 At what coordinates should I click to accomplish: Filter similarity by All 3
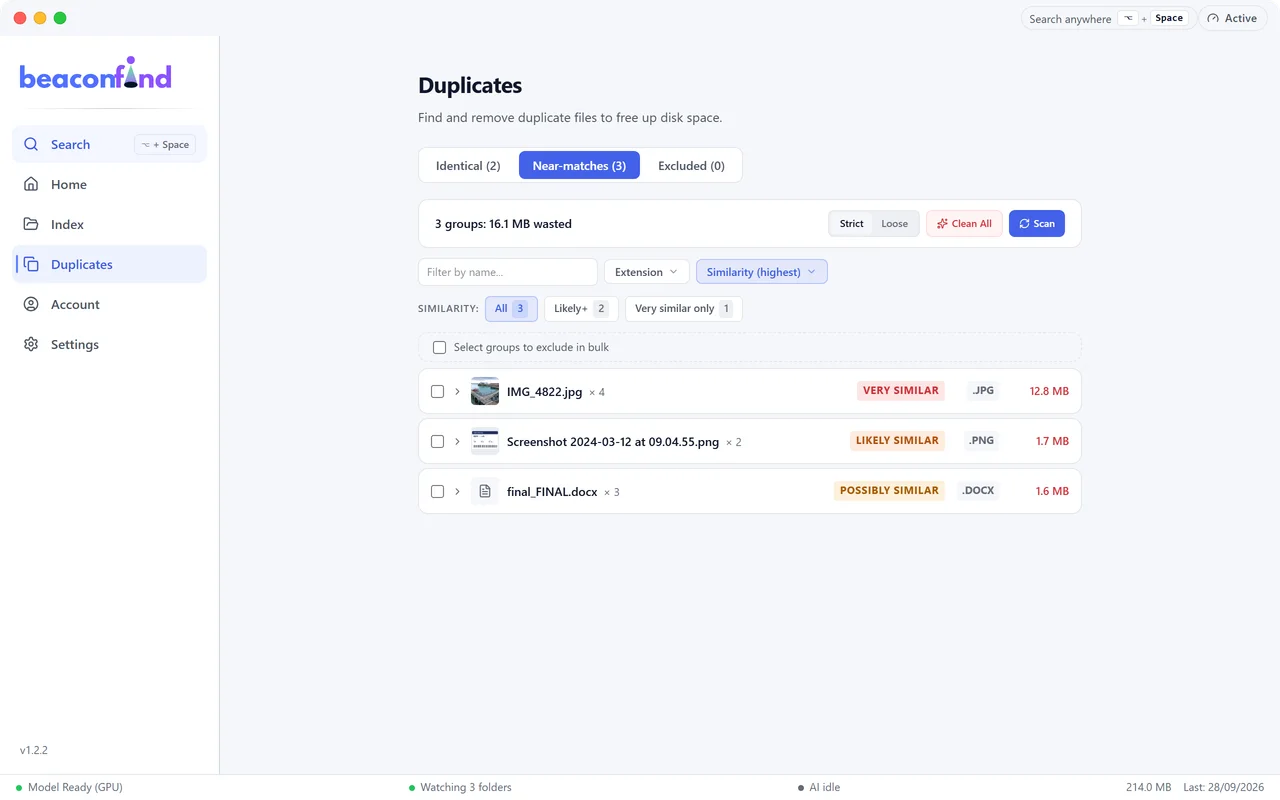(511, 308)
